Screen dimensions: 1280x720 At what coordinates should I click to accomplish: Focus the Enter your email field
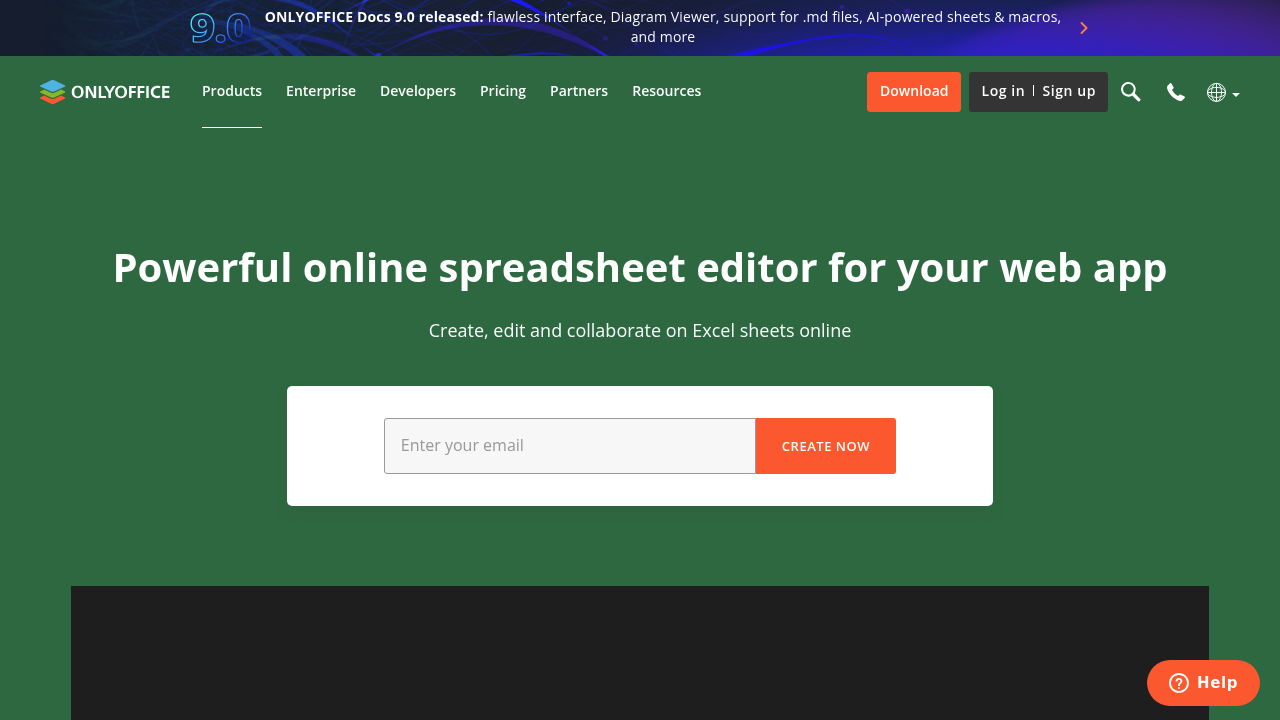click(x=570, y=446)
